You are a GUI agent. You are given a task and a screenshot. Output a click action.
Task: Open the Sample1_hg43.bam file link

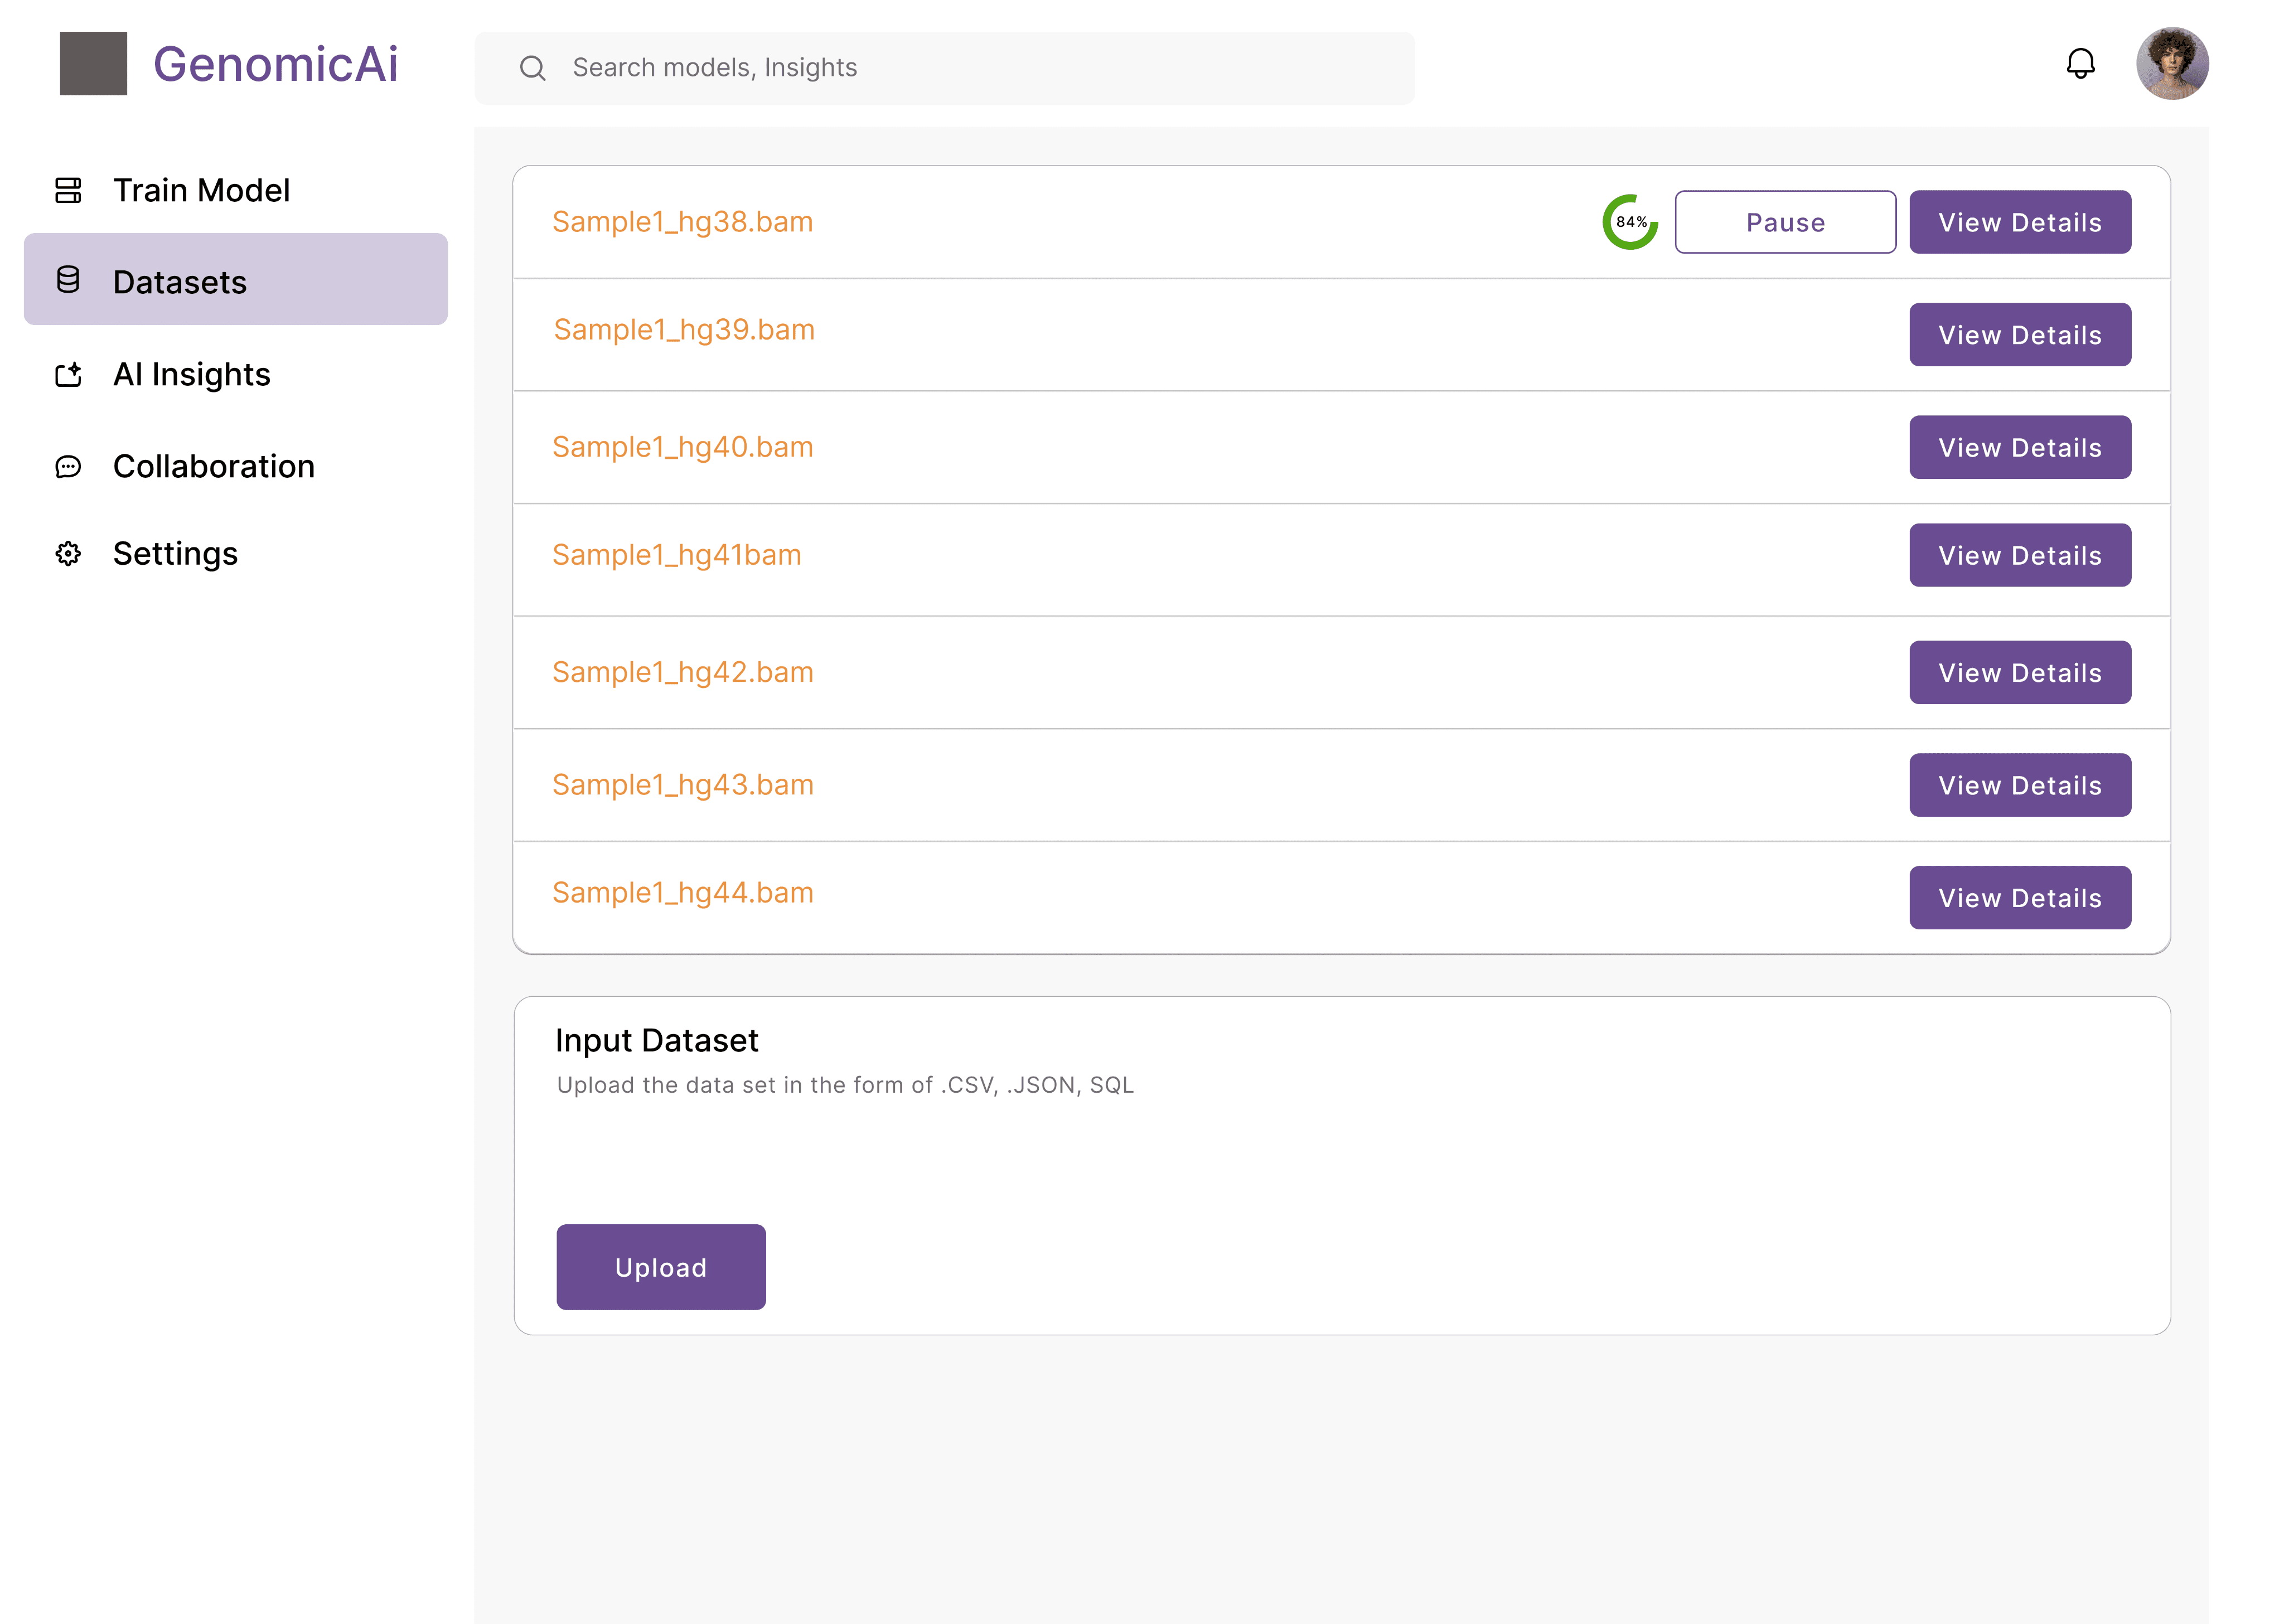683,785
